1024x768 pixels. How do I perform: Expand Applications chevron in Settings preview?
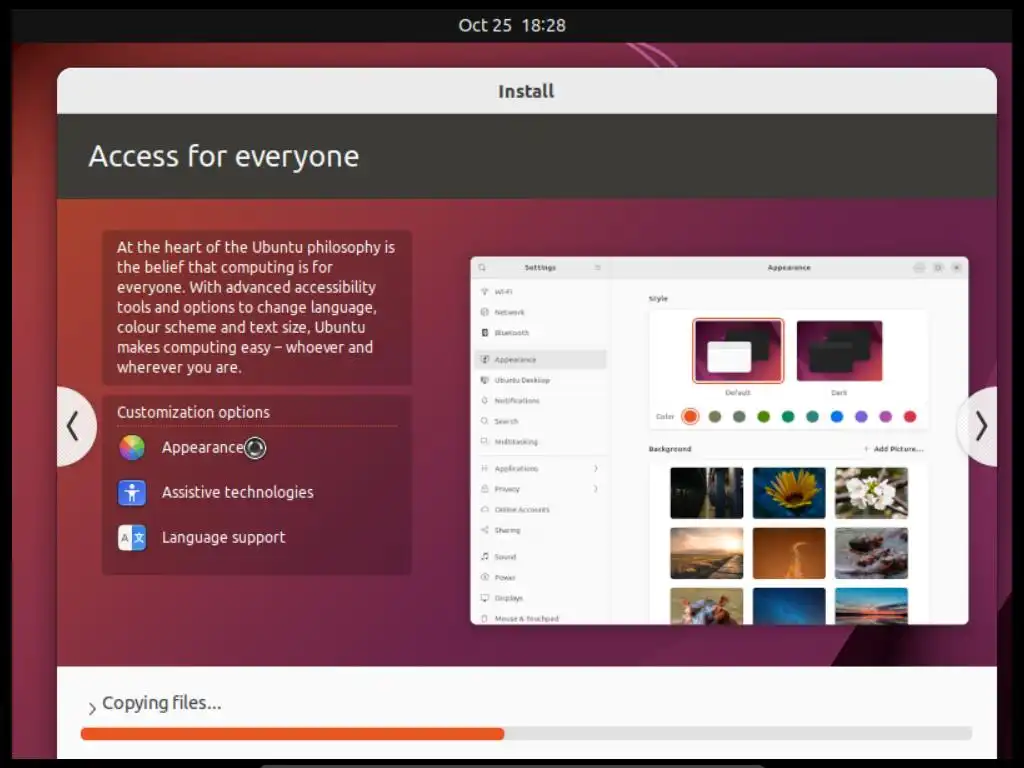tap(596, 468)
